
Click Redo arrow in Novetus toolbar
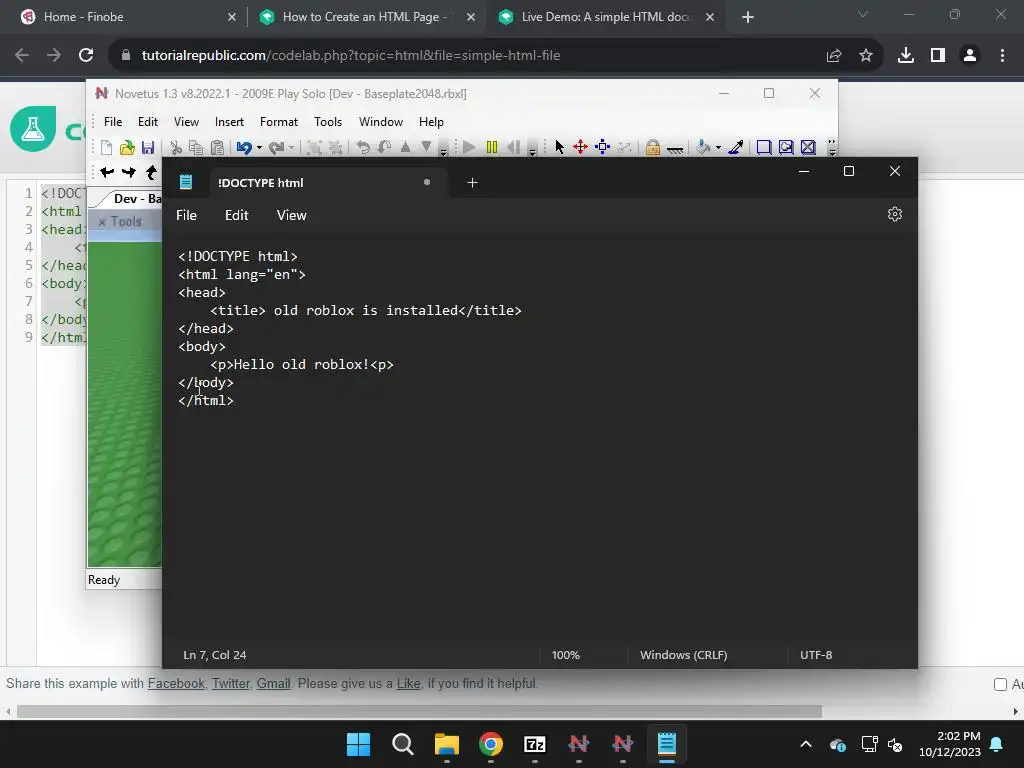276,148
